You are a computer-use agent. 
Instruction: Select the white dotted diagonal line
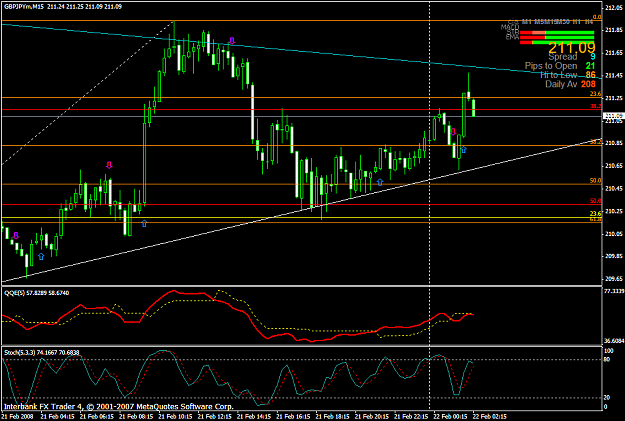pyautogui.click(x=88, y=92)
